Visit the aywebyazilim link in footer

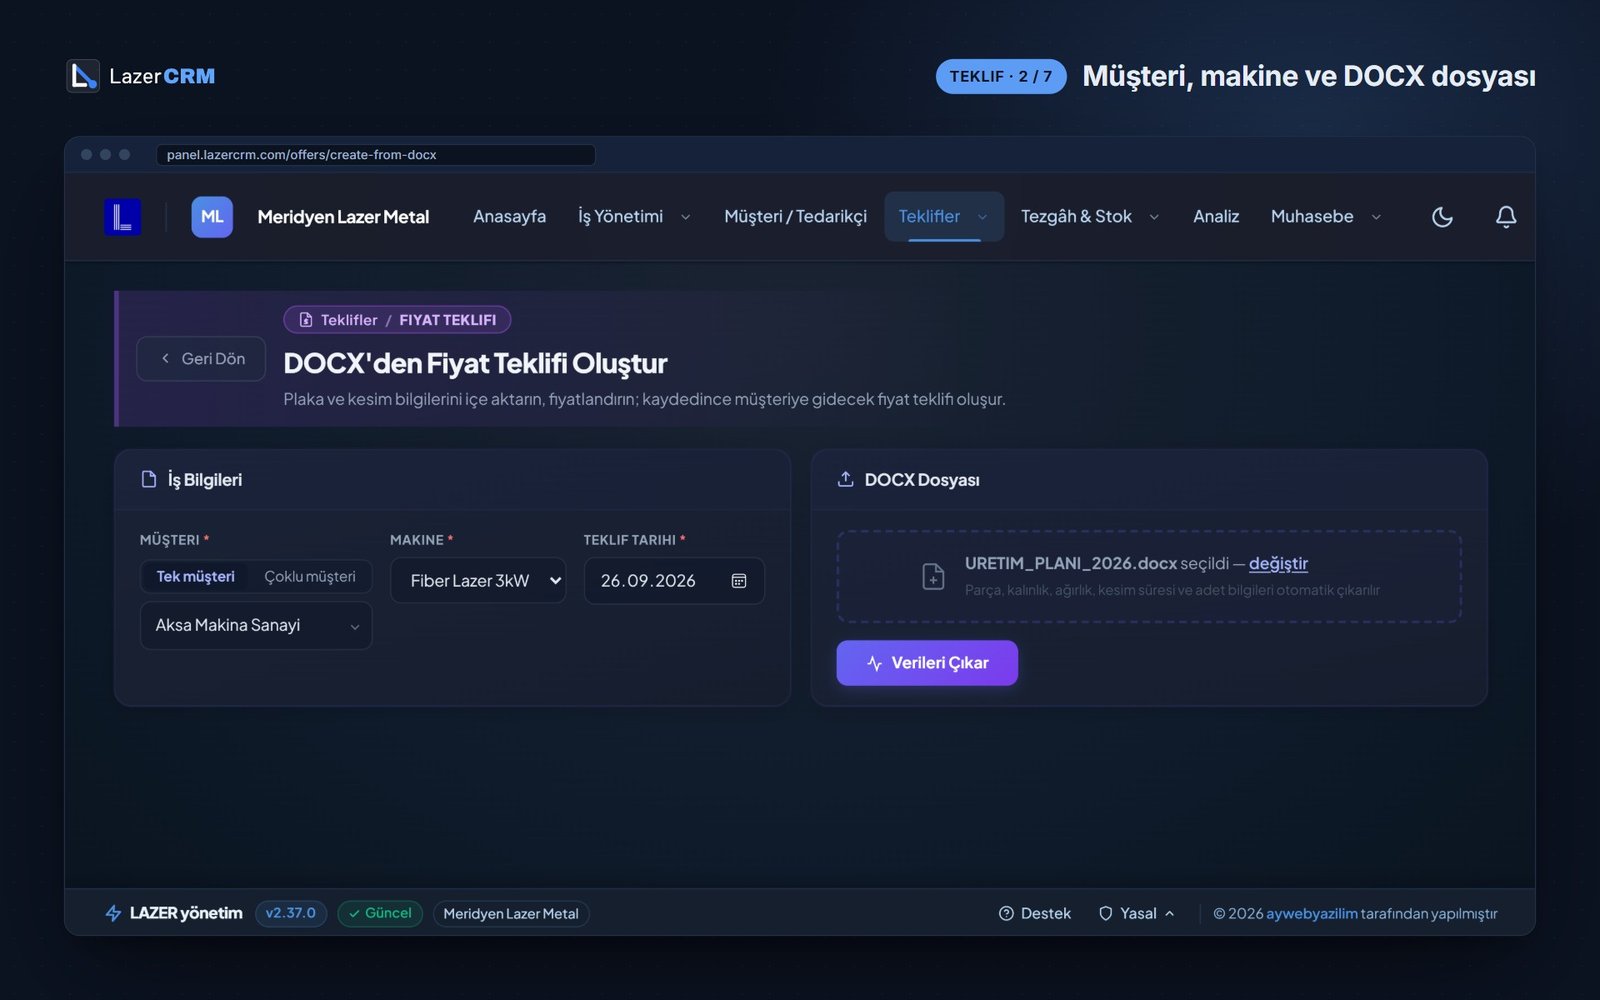click(x=1312, y=914)
